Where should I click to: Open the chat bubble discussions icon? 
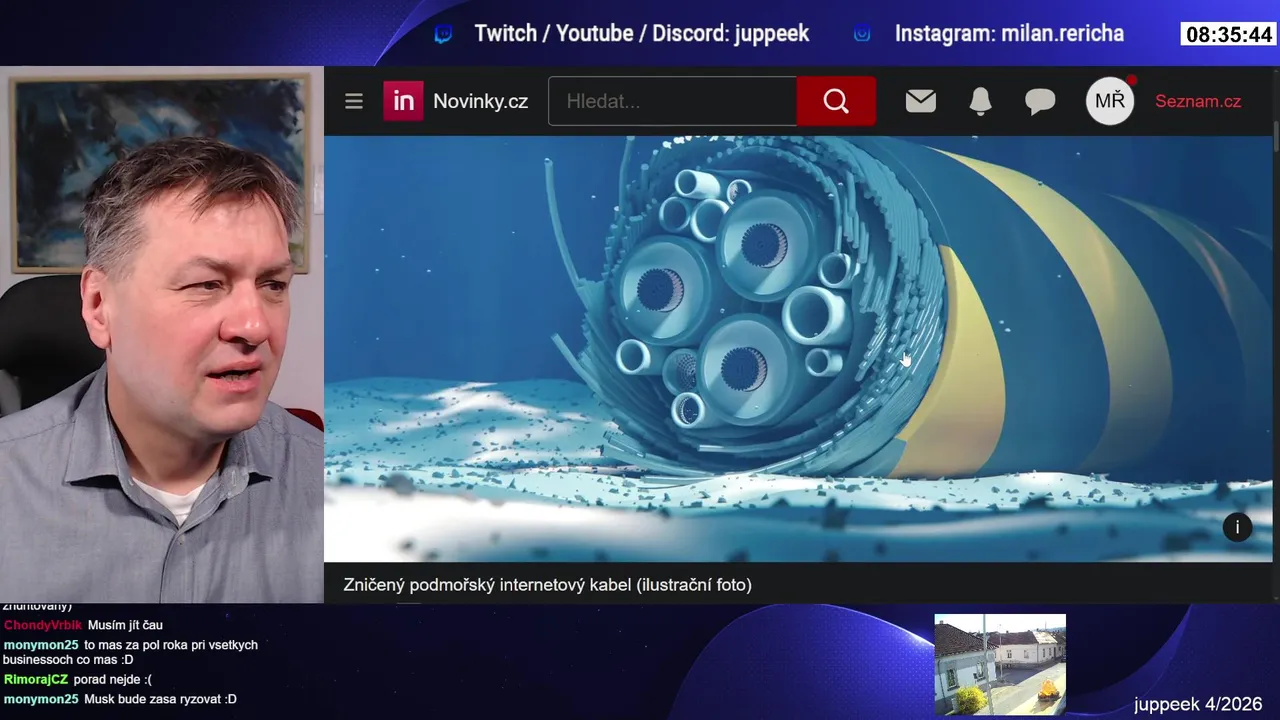pos(1040,101)
